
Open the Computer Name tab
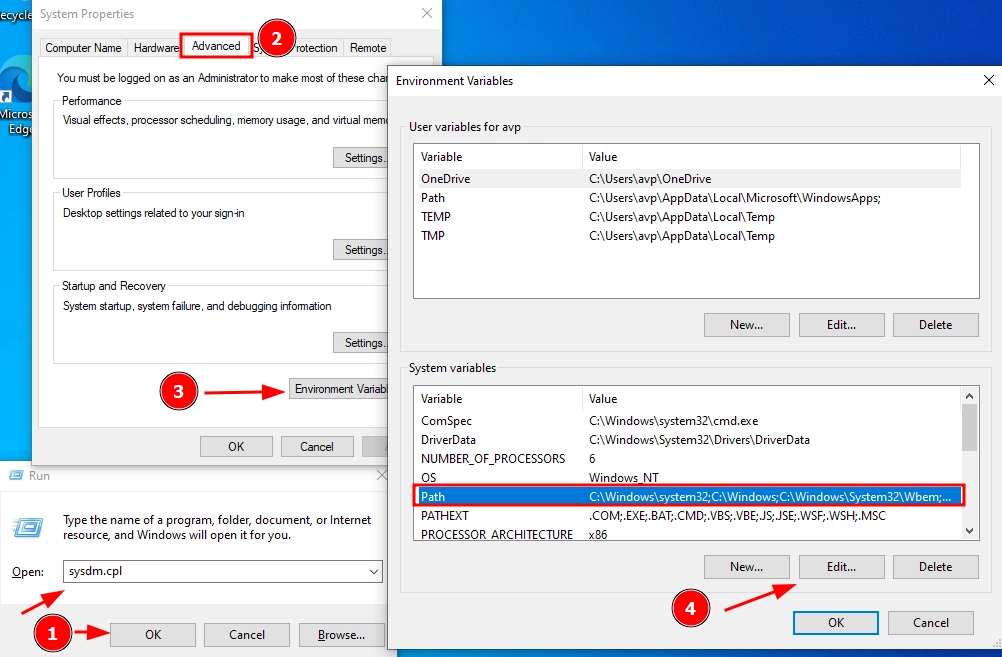[x=83, y=48]
